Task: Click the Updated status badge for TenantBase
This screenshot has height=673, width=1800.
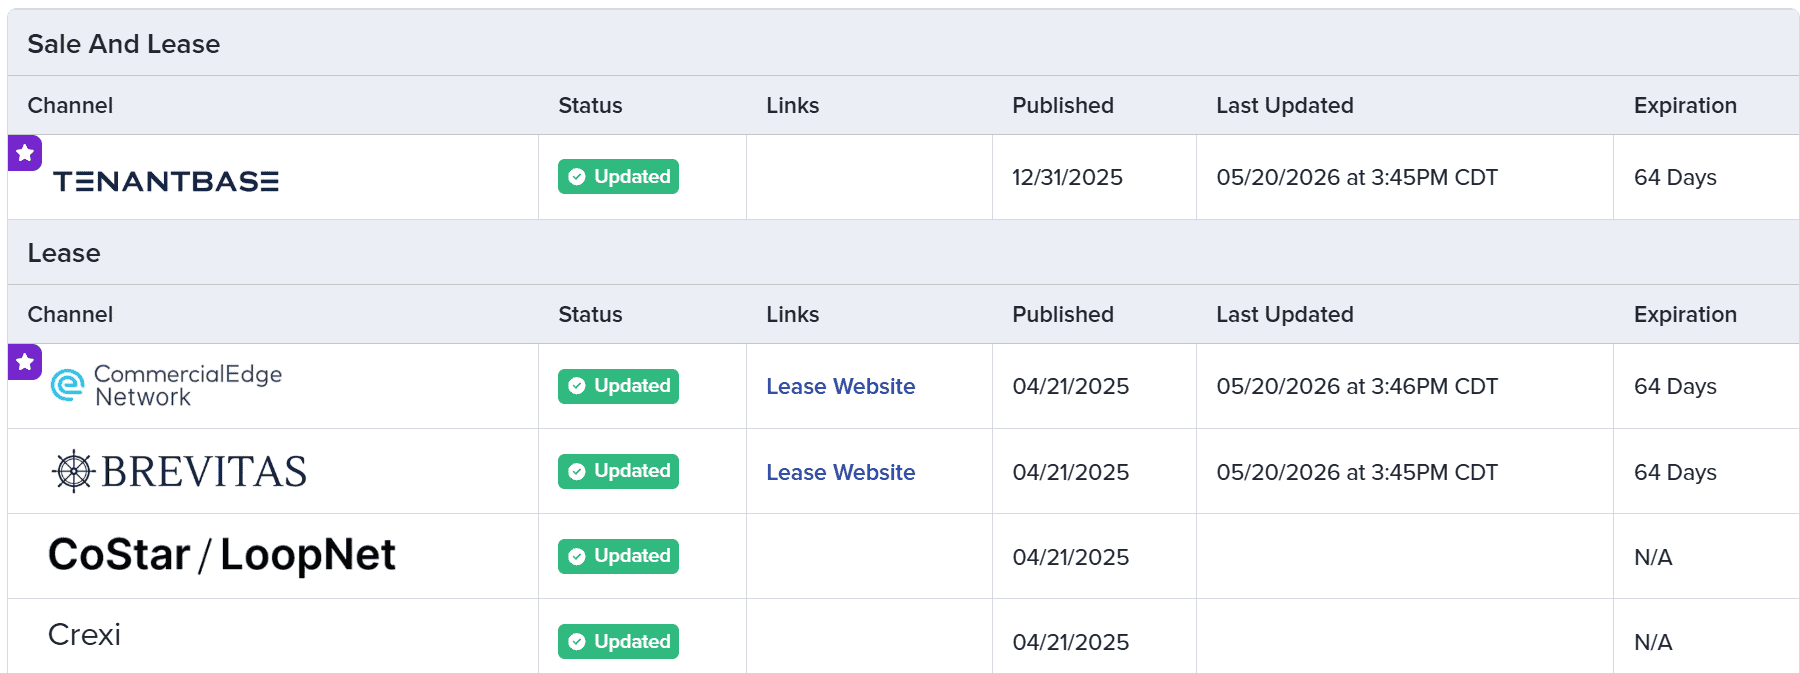Action: 618,177
